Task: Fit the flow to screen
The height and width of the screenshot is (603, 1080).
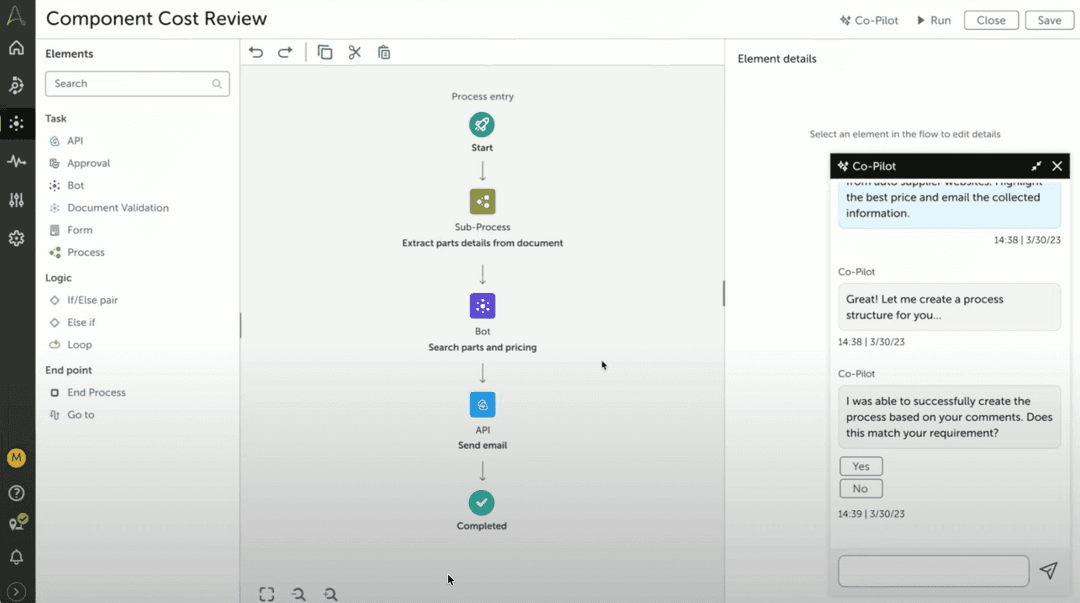Action: tap(267, 594)
